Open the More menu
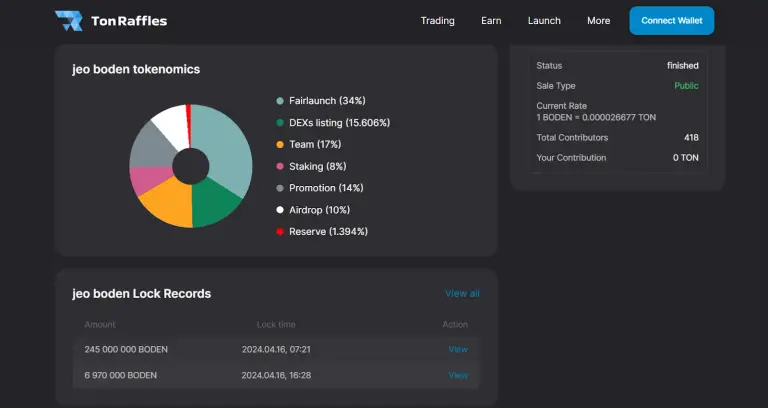 [x=599, y=21]
